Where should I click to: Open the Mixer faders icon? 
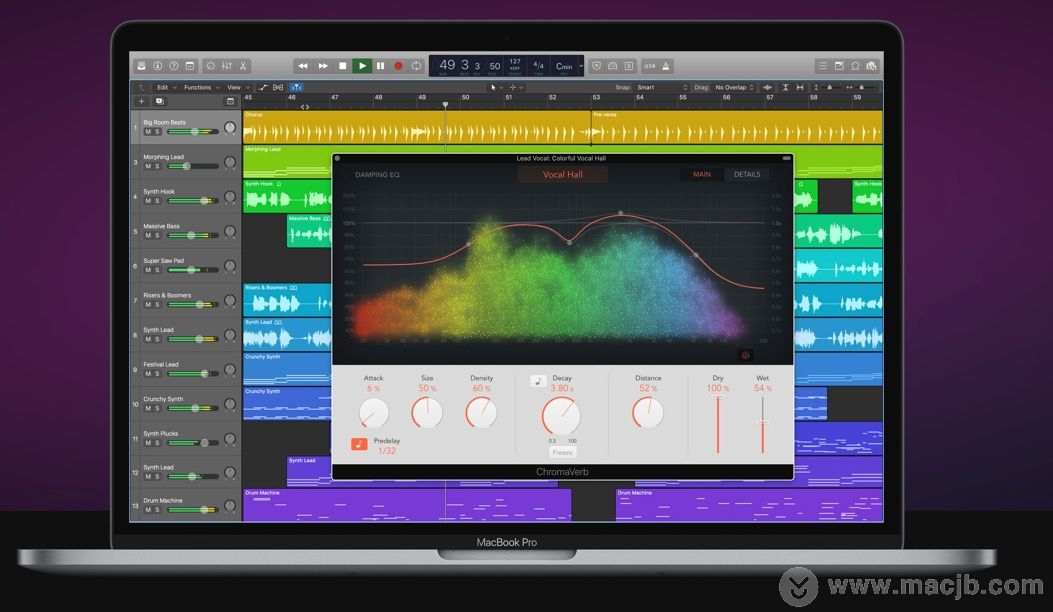pos(227,66)
